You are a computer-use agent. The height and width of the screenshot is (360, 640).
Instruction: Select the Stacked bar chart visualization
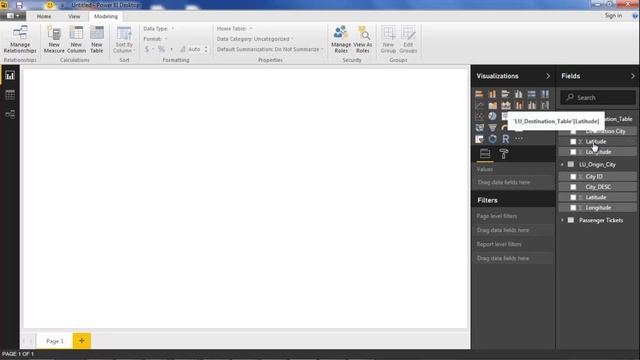[x=479, y=94]
